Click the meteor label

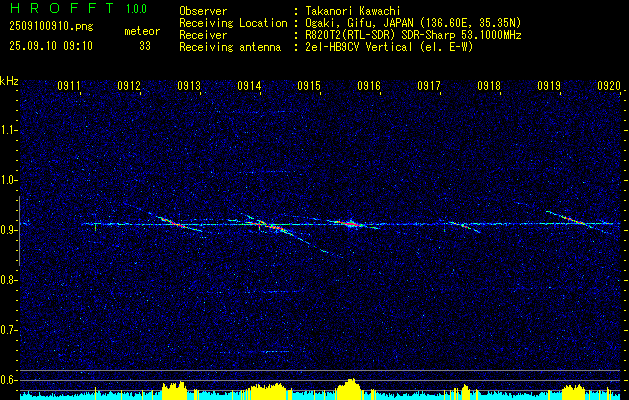pos(142,31)
